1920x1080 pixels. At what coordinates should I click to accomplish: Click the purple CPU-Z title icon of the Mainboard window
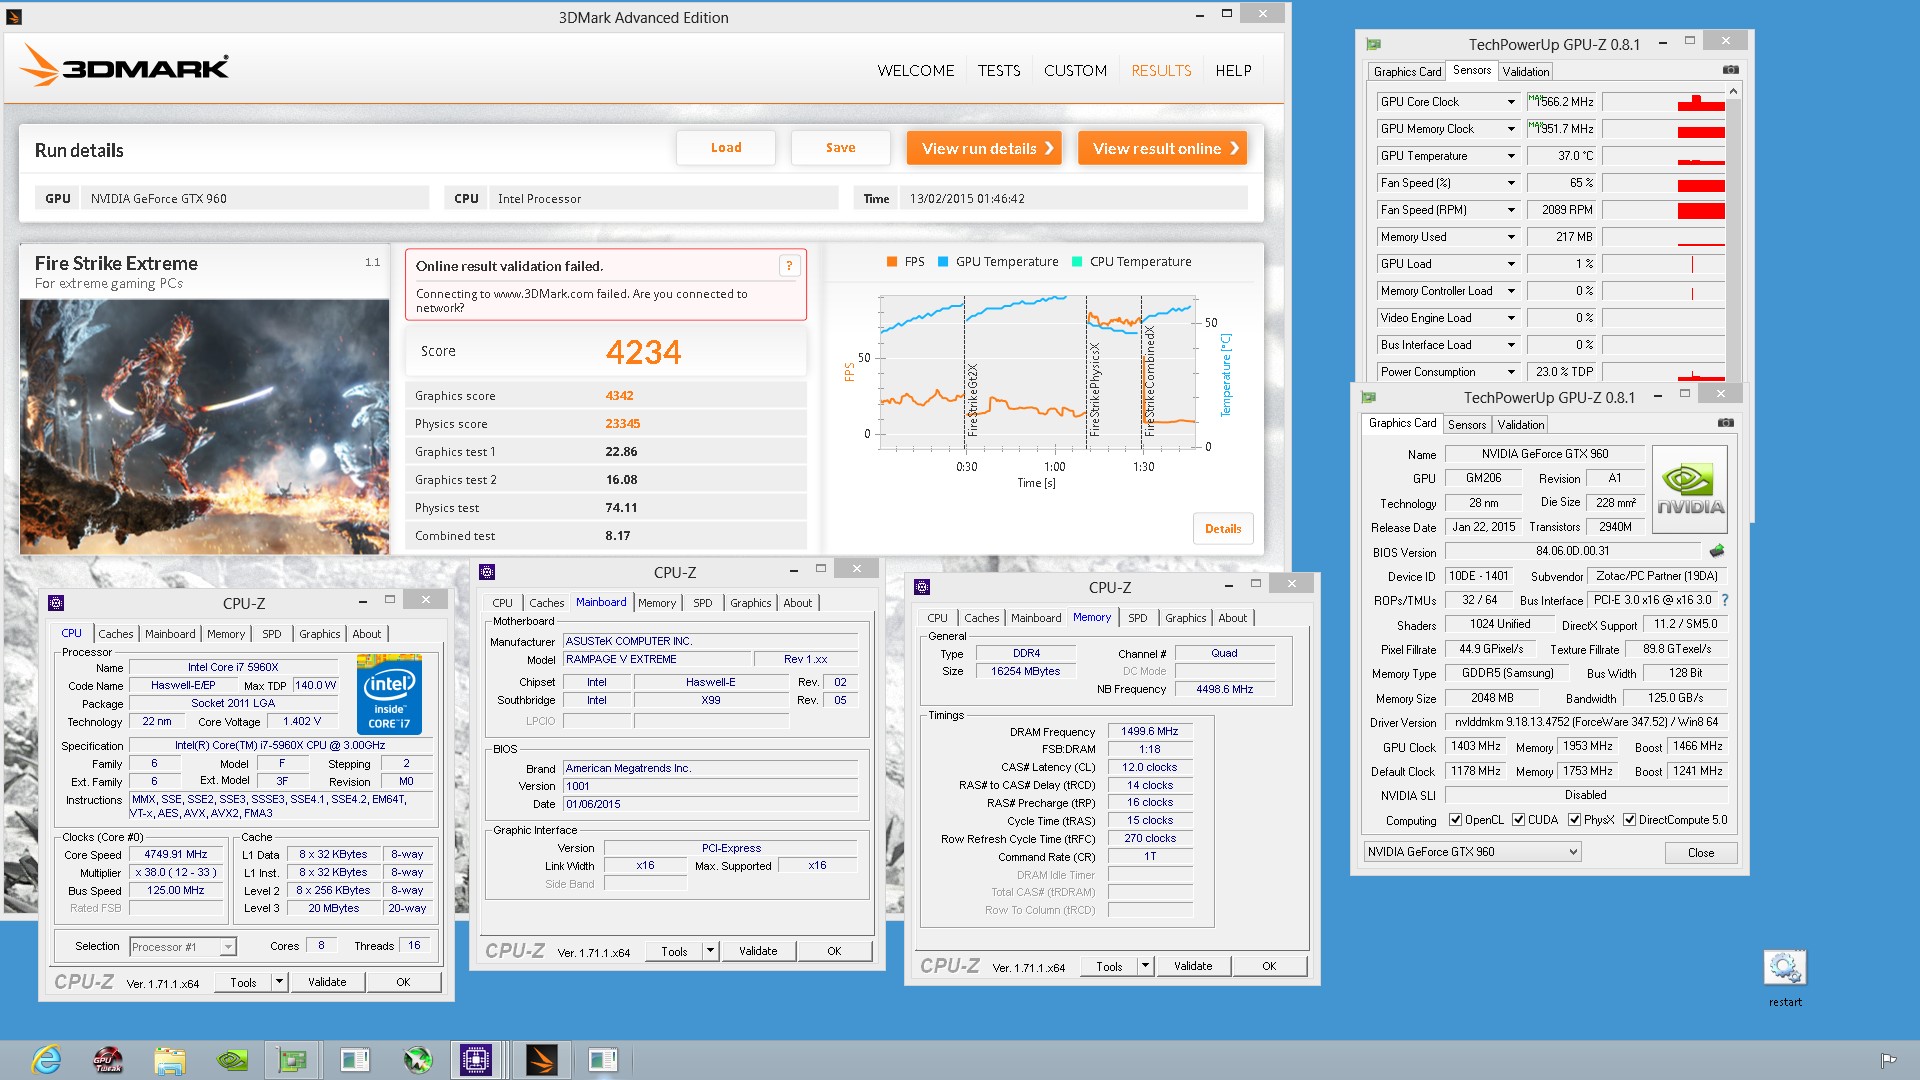pyautogui.click(x=487, y=572)
